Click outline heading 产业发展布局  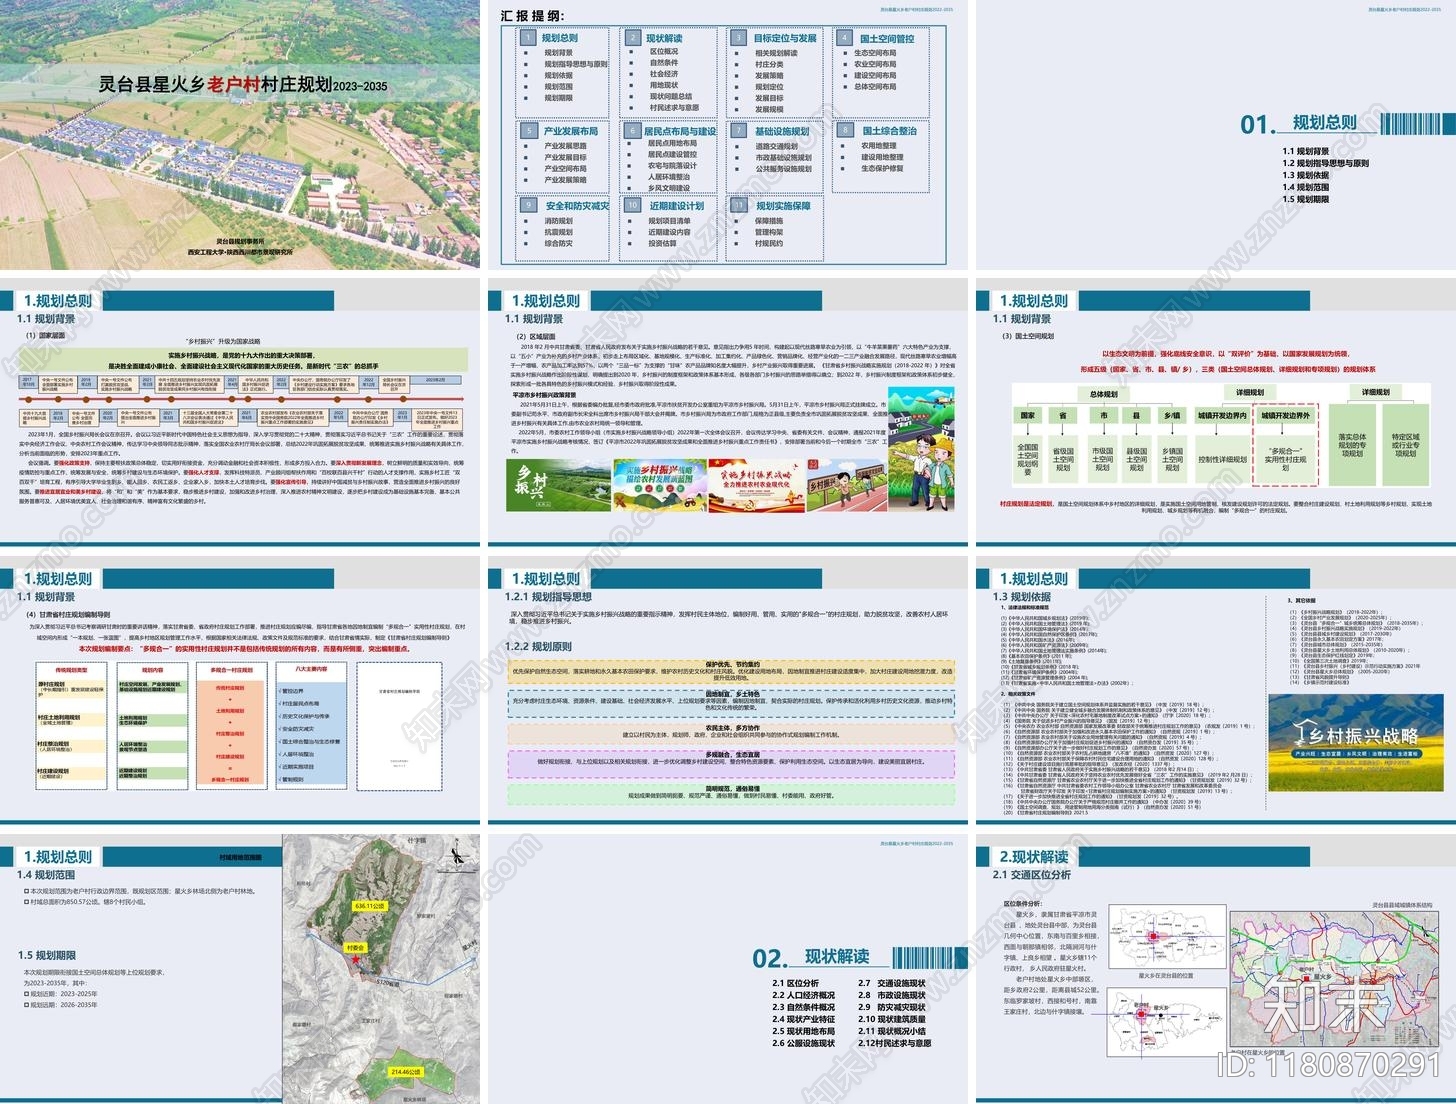coord(570,131)
